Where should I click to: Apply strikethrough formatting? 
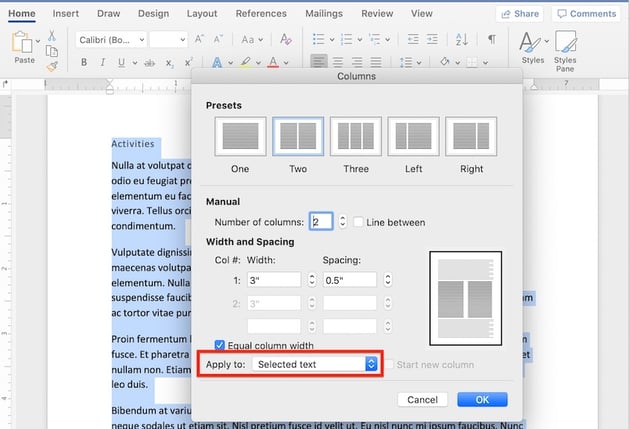[149, 63]
